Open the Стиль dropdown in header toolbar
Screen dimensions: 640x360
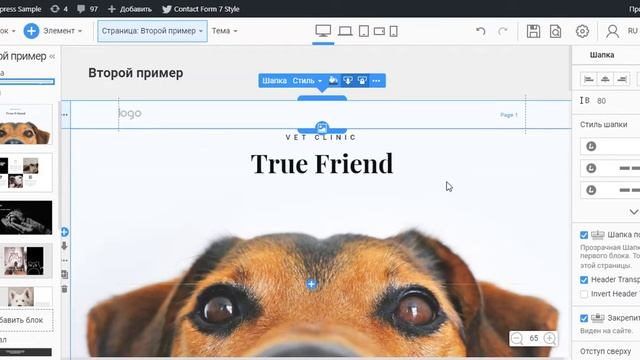point(307,80)
